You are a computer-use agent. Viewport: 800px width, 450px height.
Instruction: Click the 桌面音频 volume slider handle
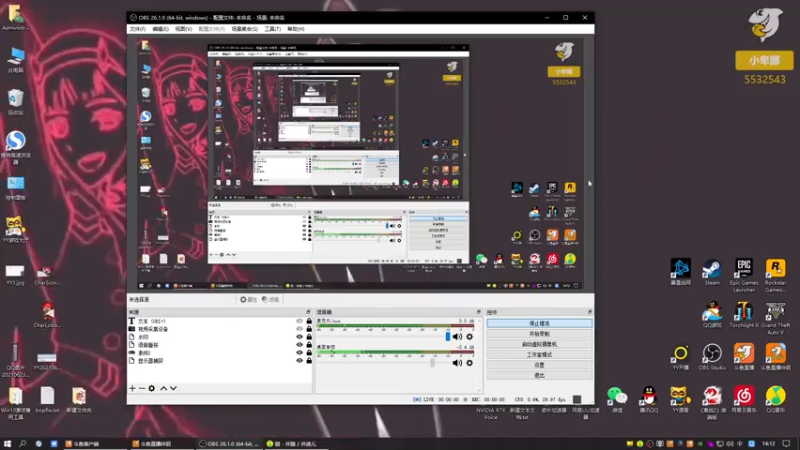pos(432,363)
